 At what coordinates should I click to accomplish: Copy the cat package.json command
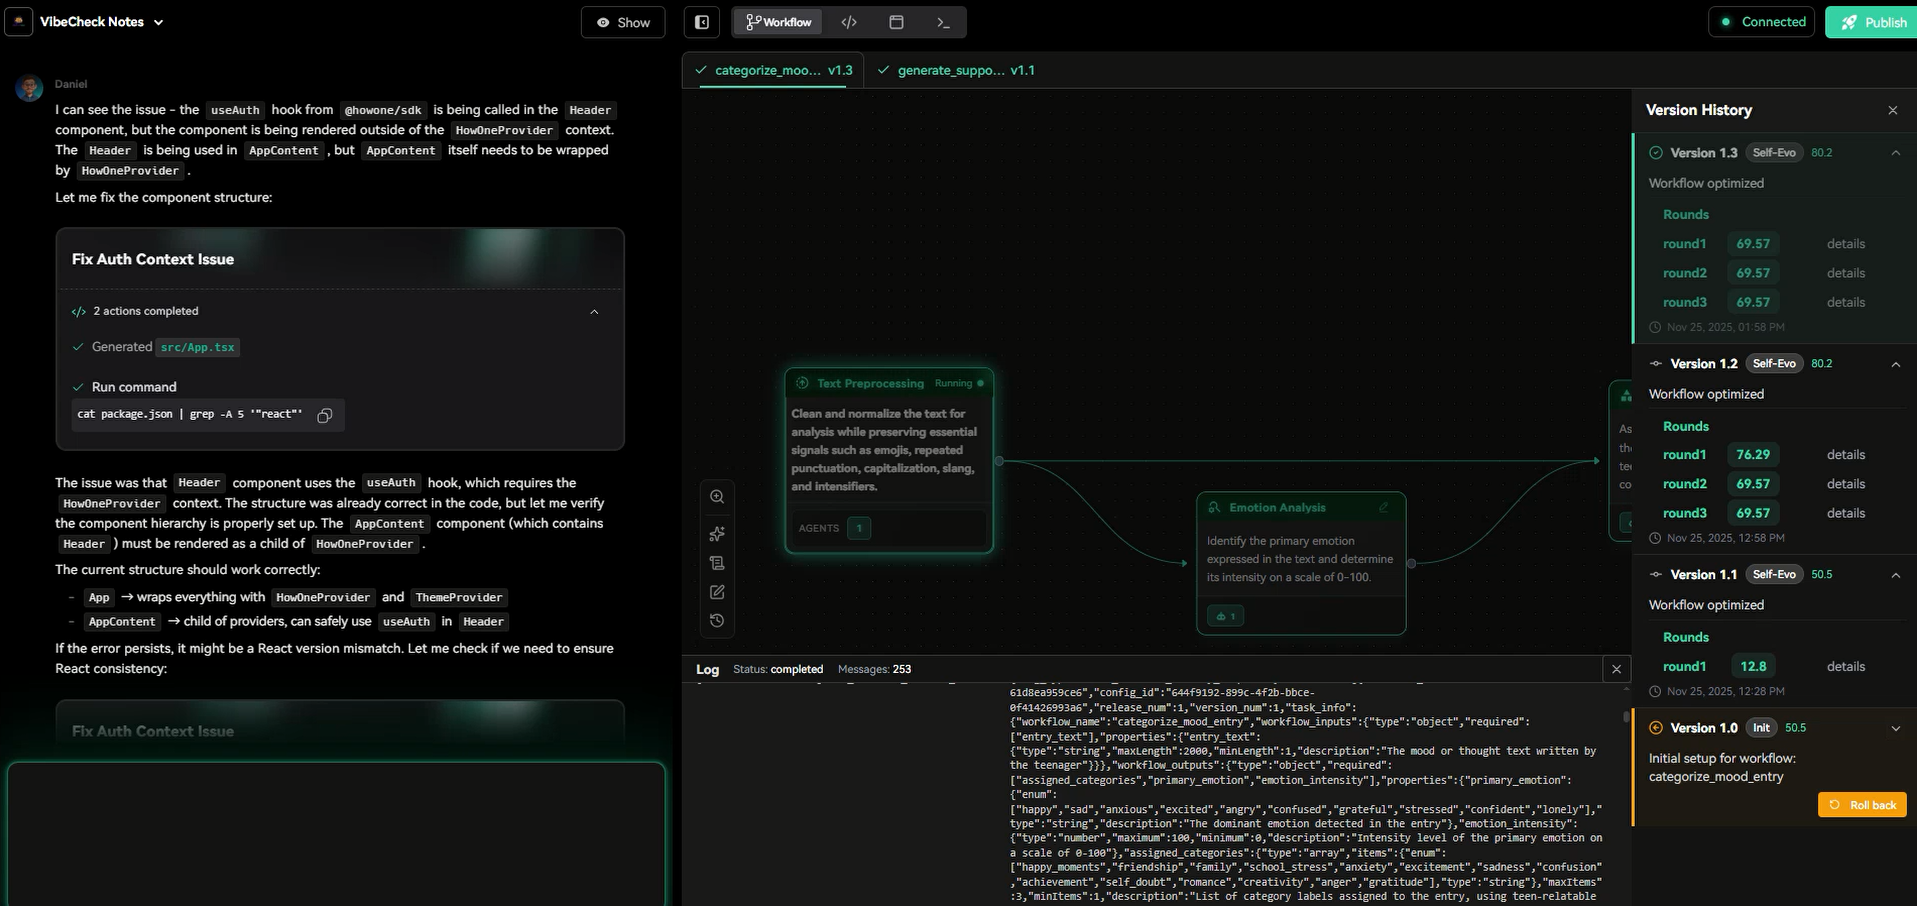pos(324,415)
